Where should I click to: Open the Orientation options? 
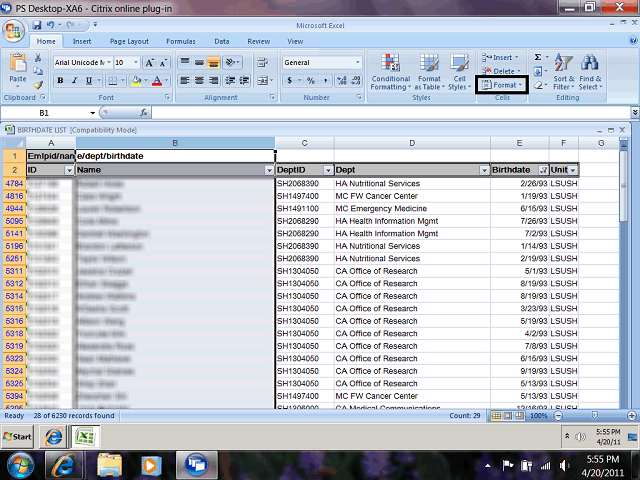point(232,62)
